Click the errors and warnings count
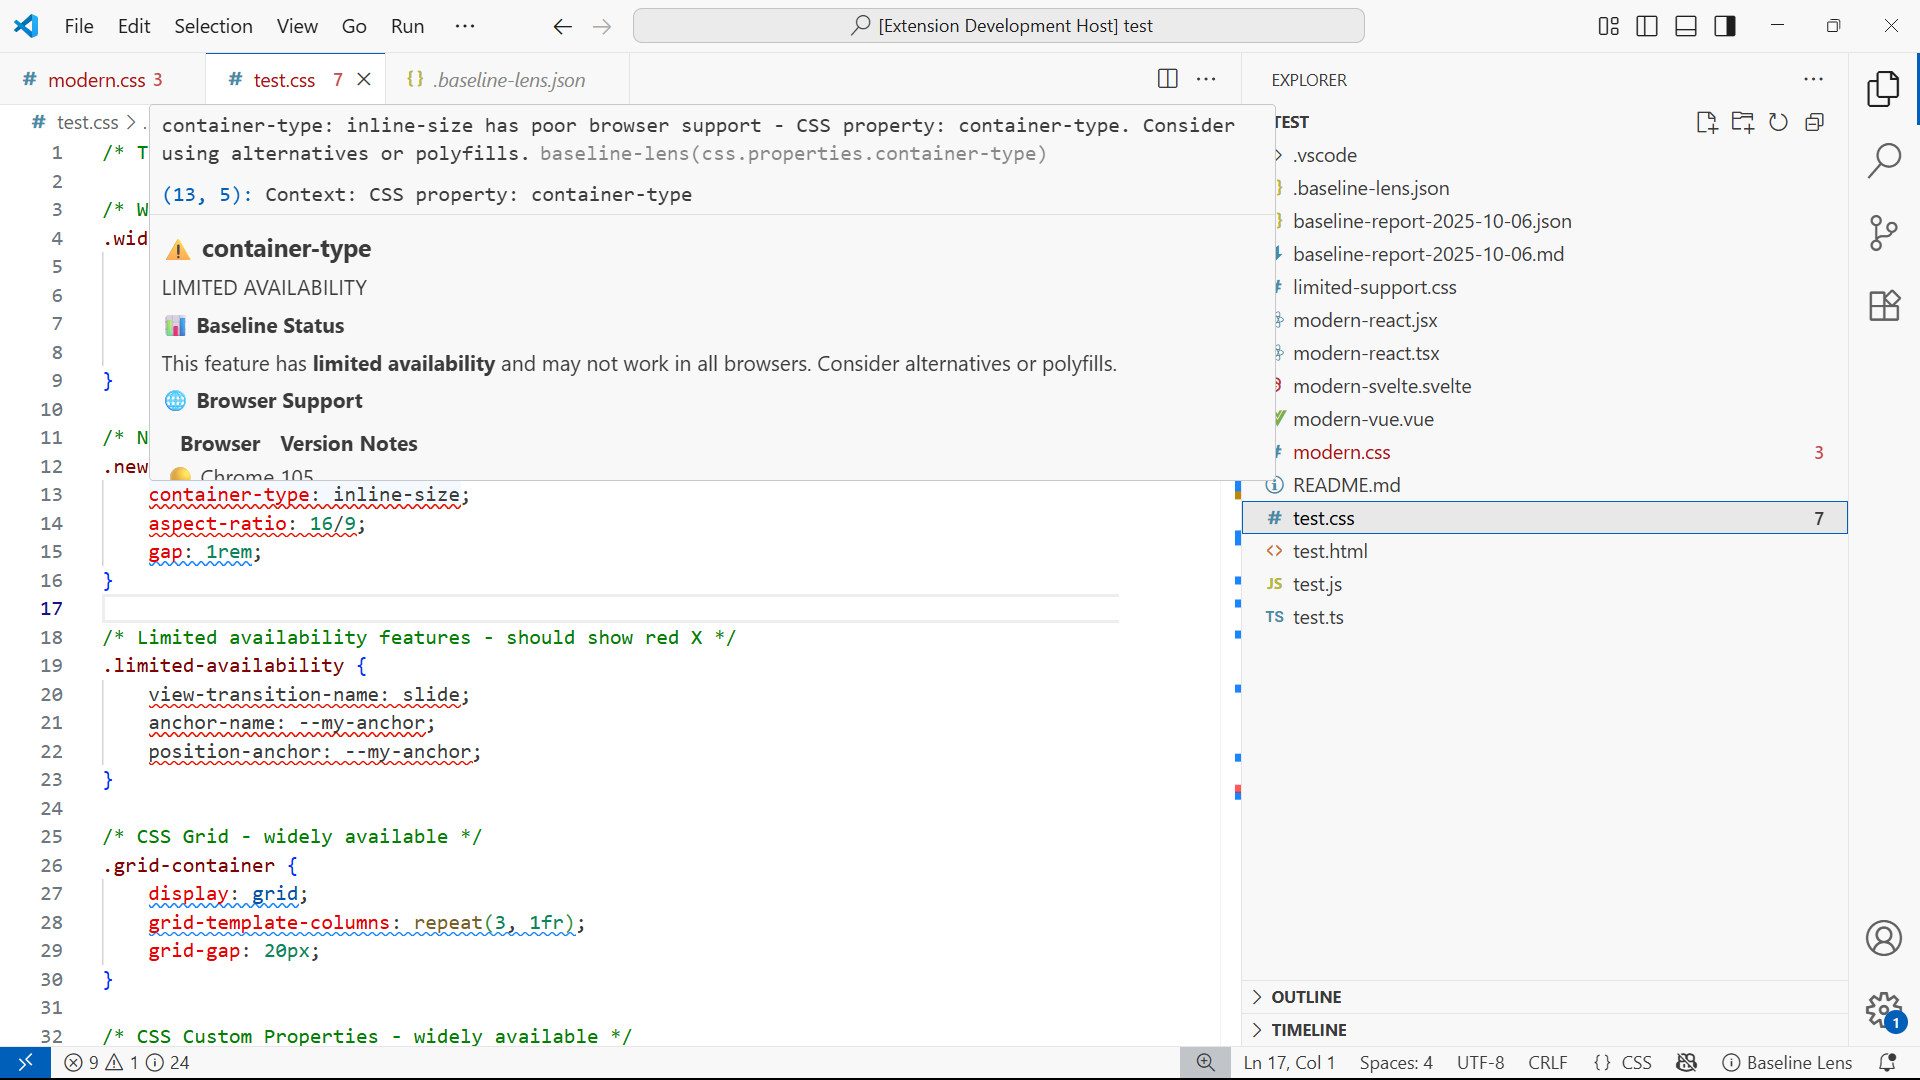The width and height of the screenshot is (1920, 1080). (127, 1063)
